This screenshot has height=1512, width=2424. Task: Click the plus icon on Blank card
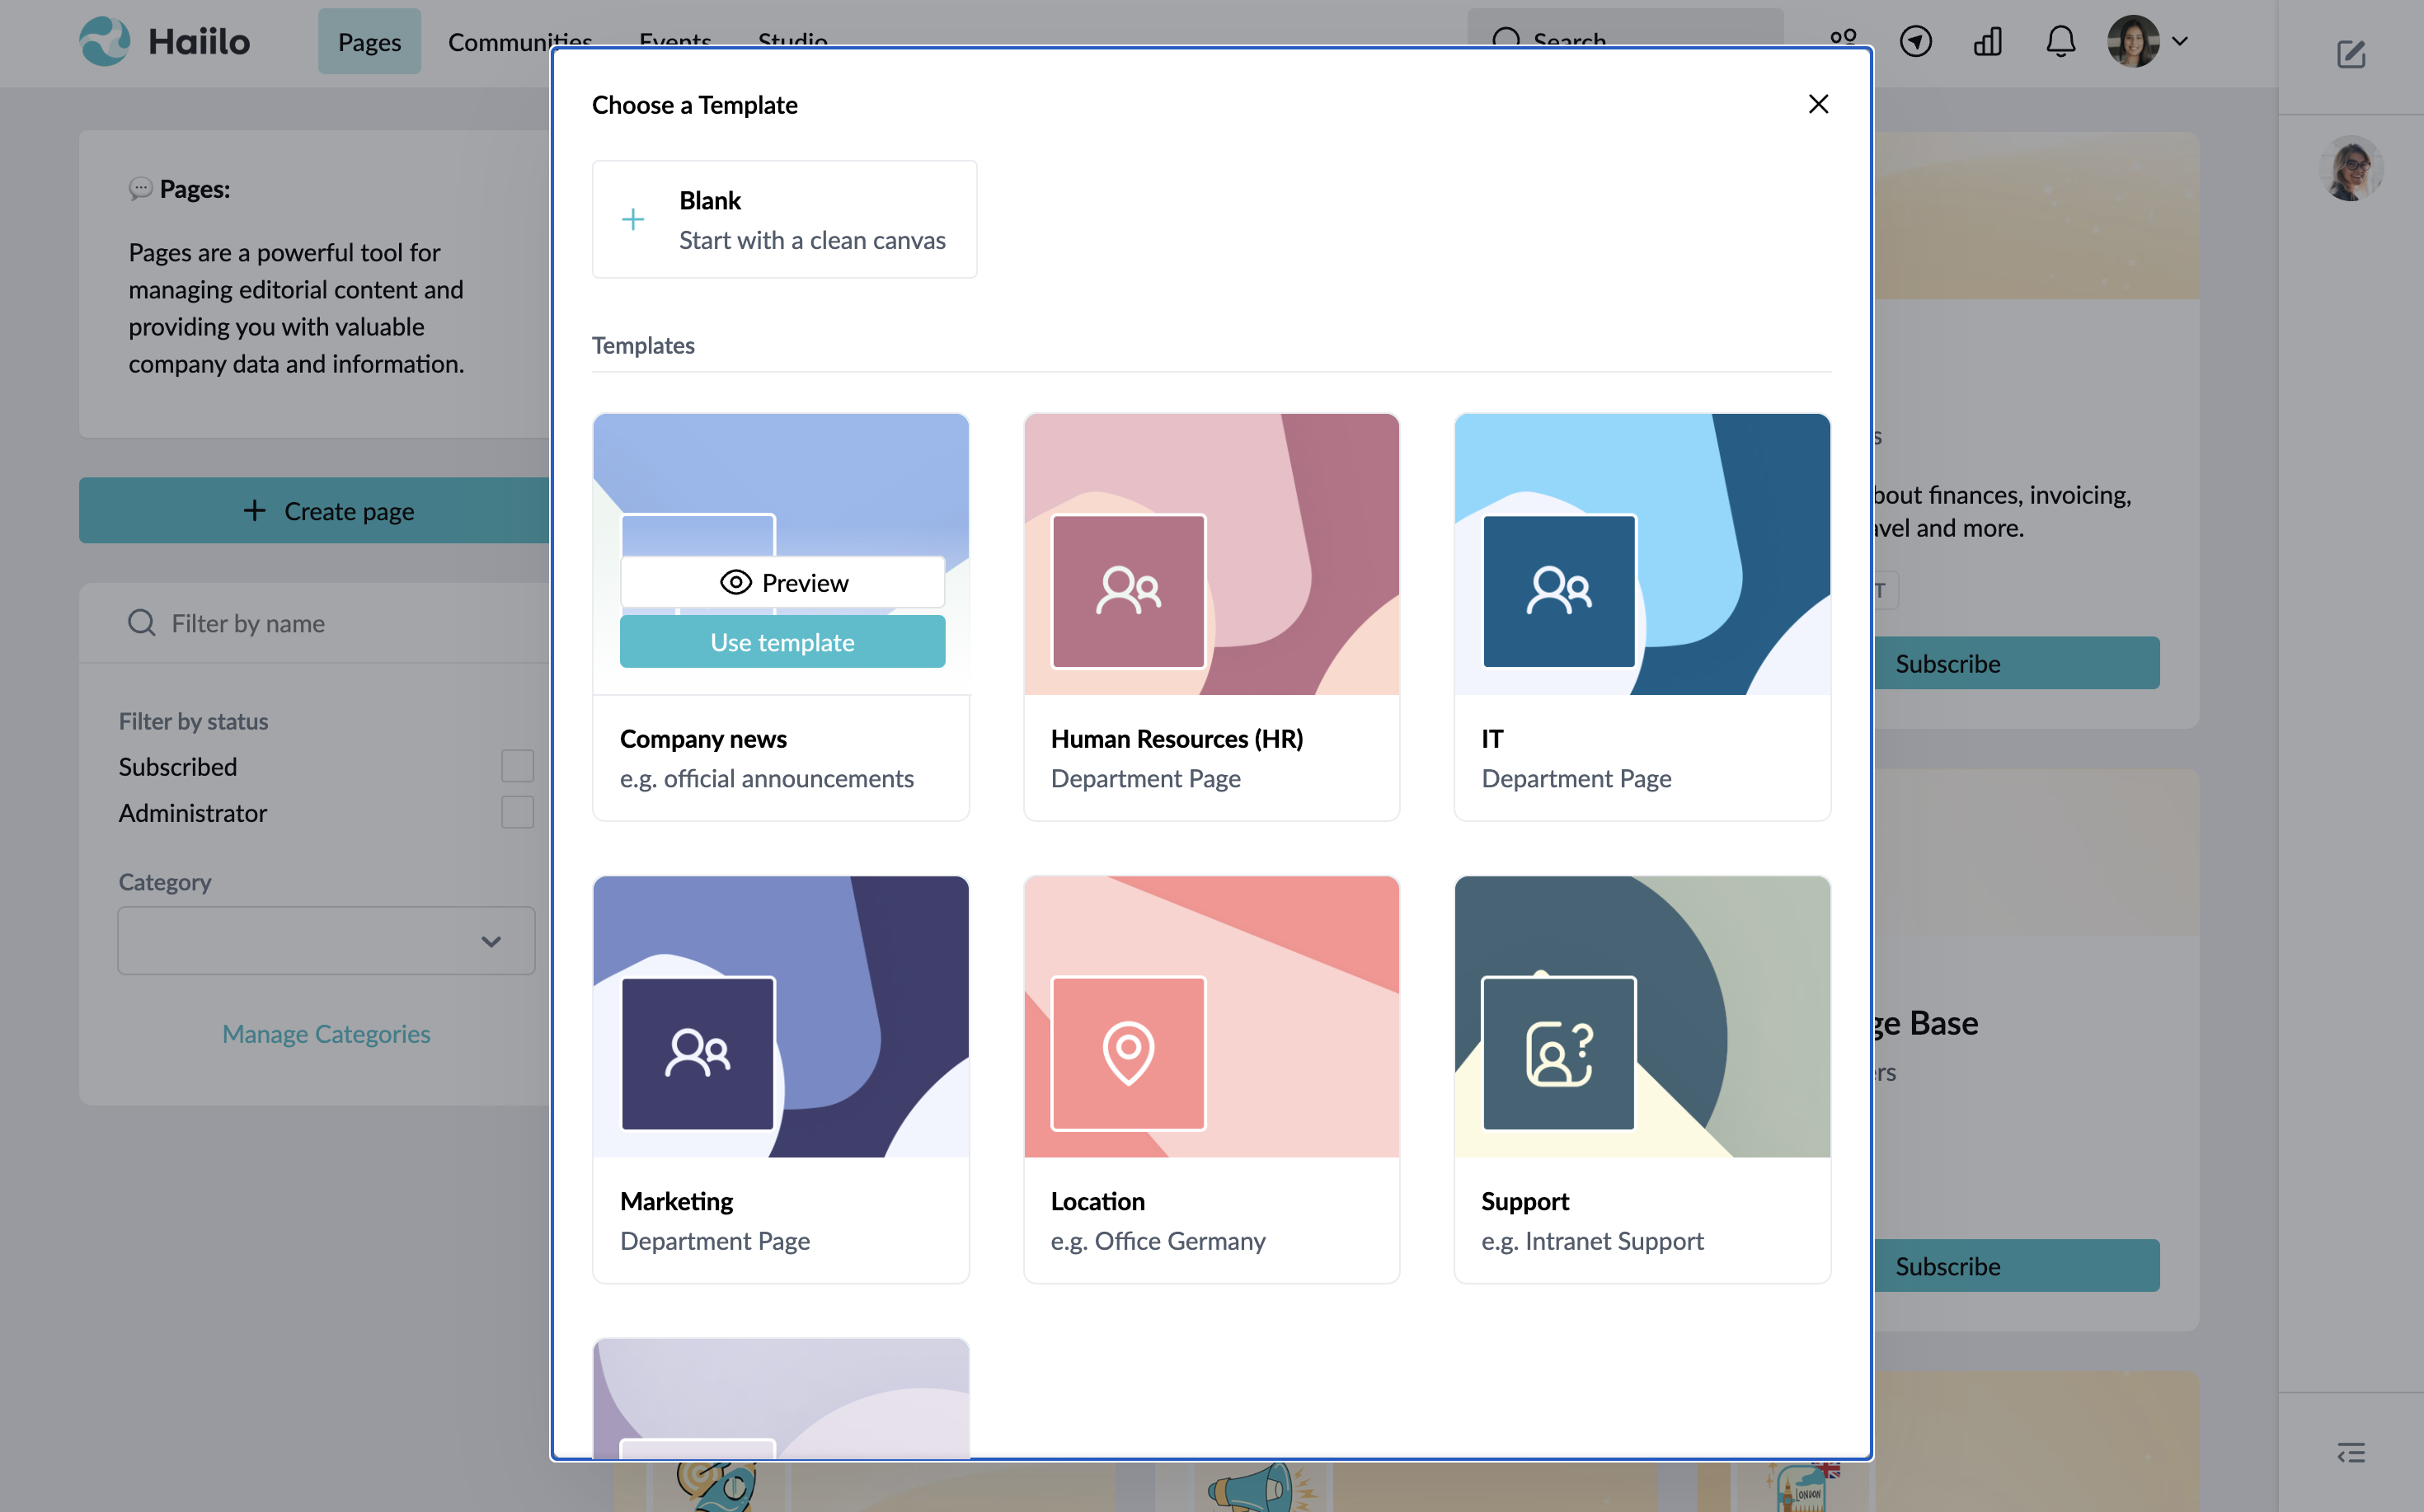point(633,219)
